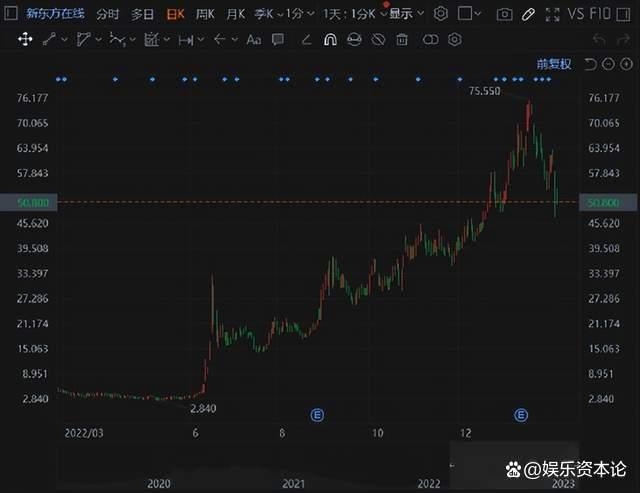Click the camera screenshot icon
Screen dimensions: 640x493
pos(504,14)
